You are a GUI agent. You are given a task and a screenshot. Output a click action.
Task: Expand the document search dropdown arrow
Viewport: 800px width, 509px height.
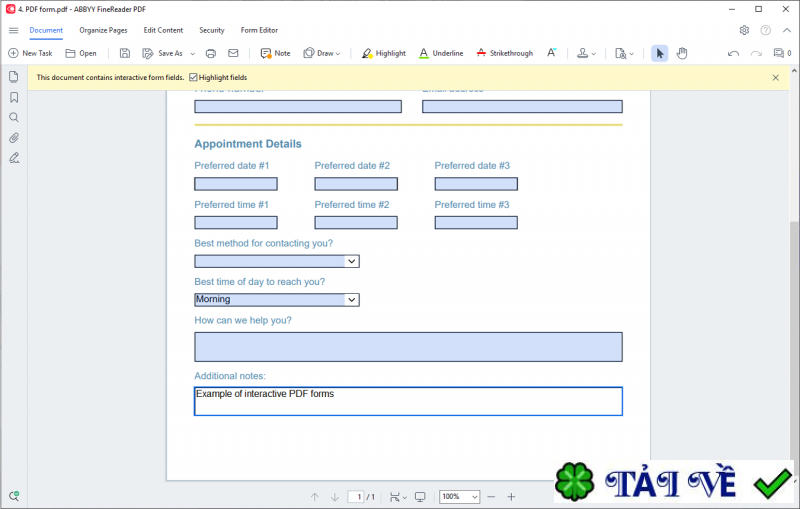coord(632,54)
